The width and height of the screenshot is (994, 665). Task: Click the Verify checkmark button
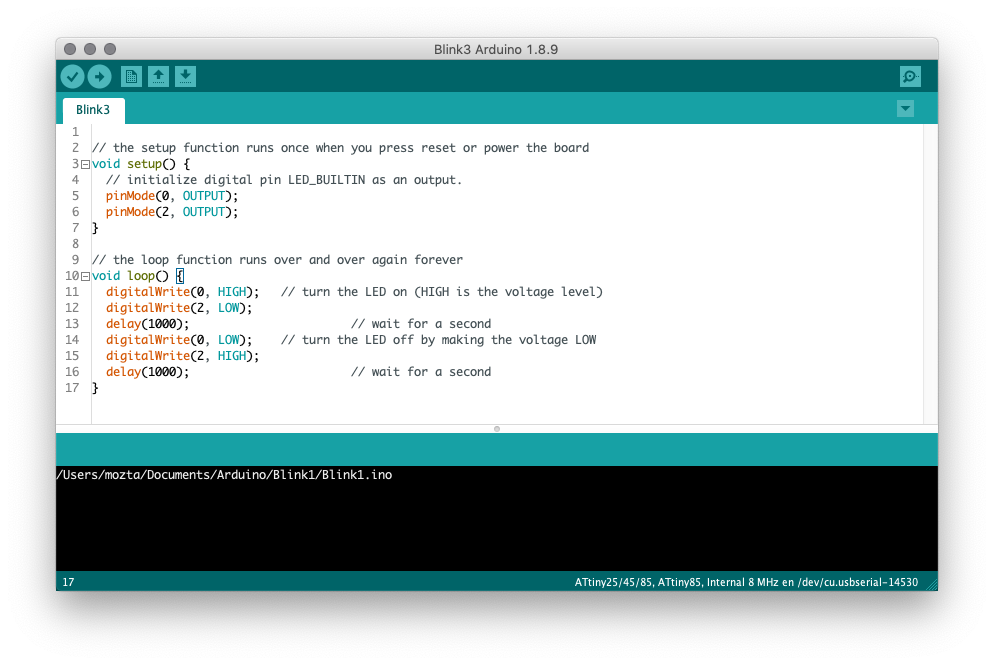(73, 77)
